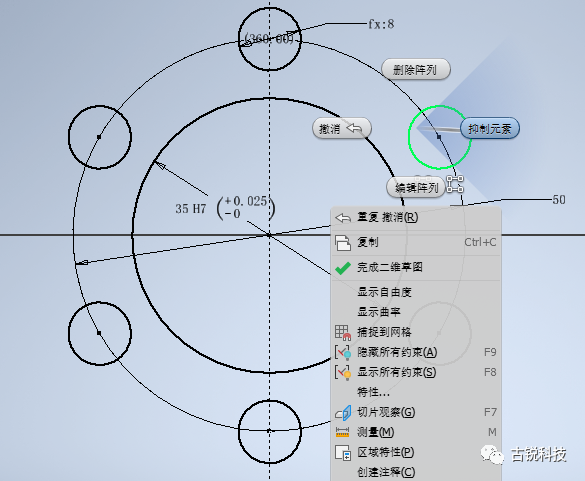Select 区域特性(P) menu entry
The image size is (585, 481).
pyautogui.click(x=416, y=452)
